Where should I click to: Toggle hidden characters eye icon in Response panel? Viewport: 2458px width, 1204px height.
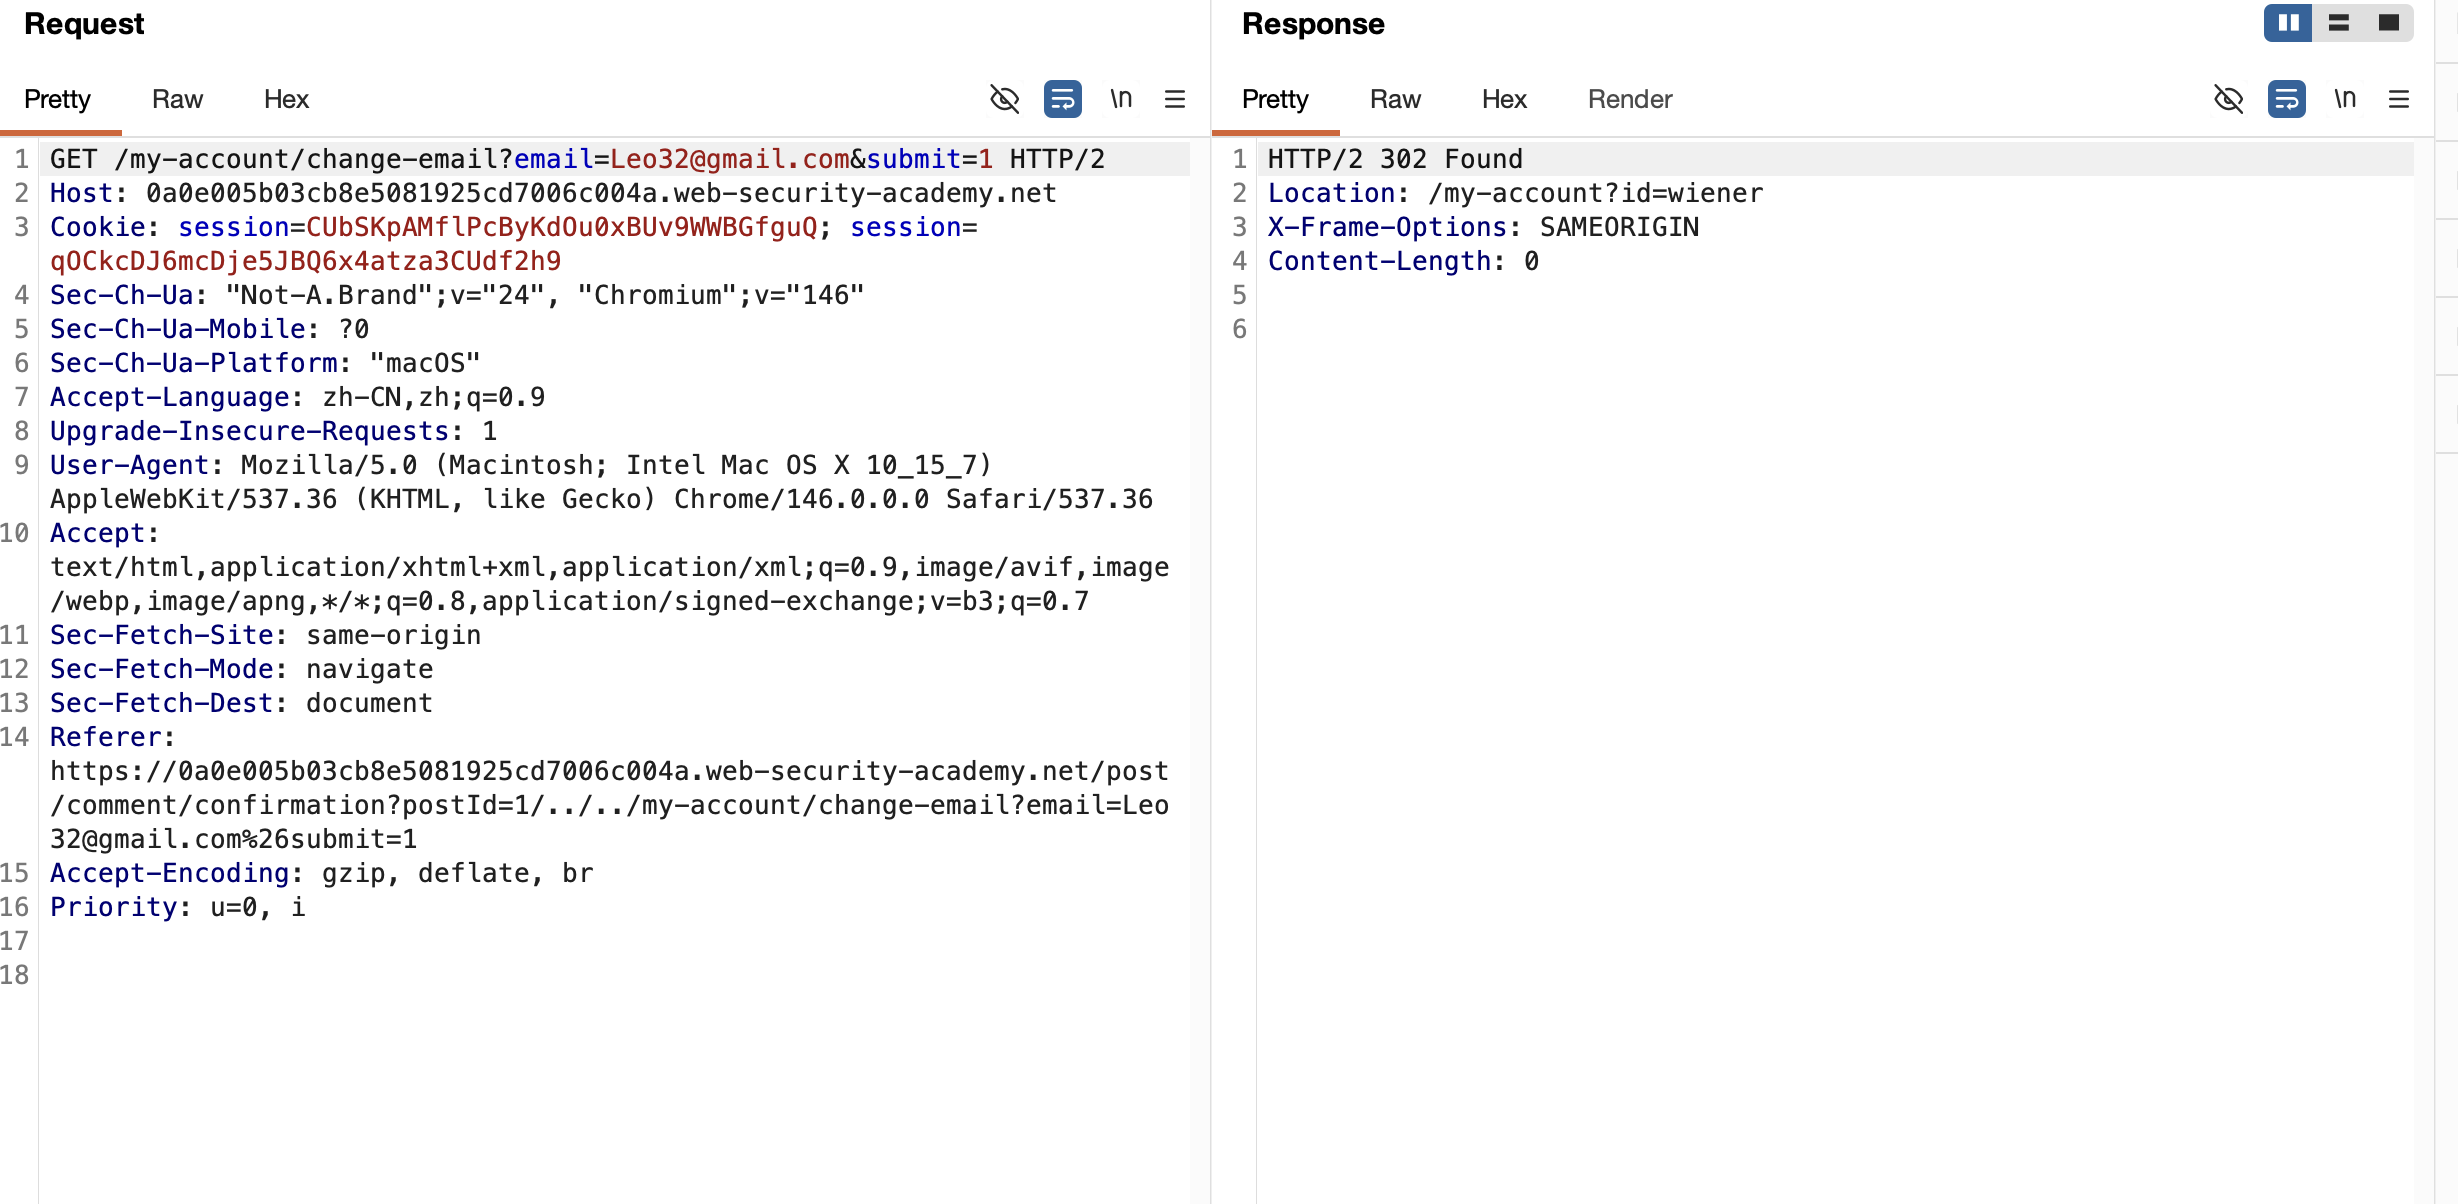(x=2228, y=99)
